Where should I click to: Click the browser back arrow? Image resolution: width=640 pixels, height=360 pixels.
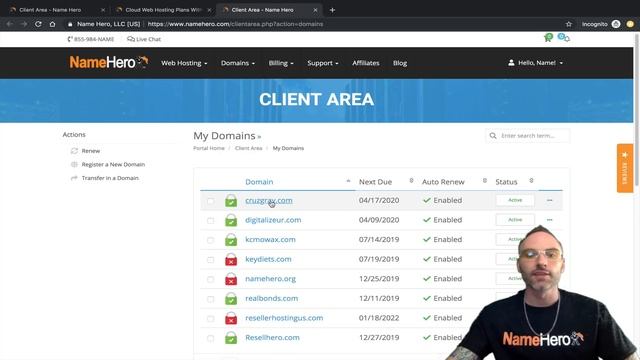coord(9,24)
